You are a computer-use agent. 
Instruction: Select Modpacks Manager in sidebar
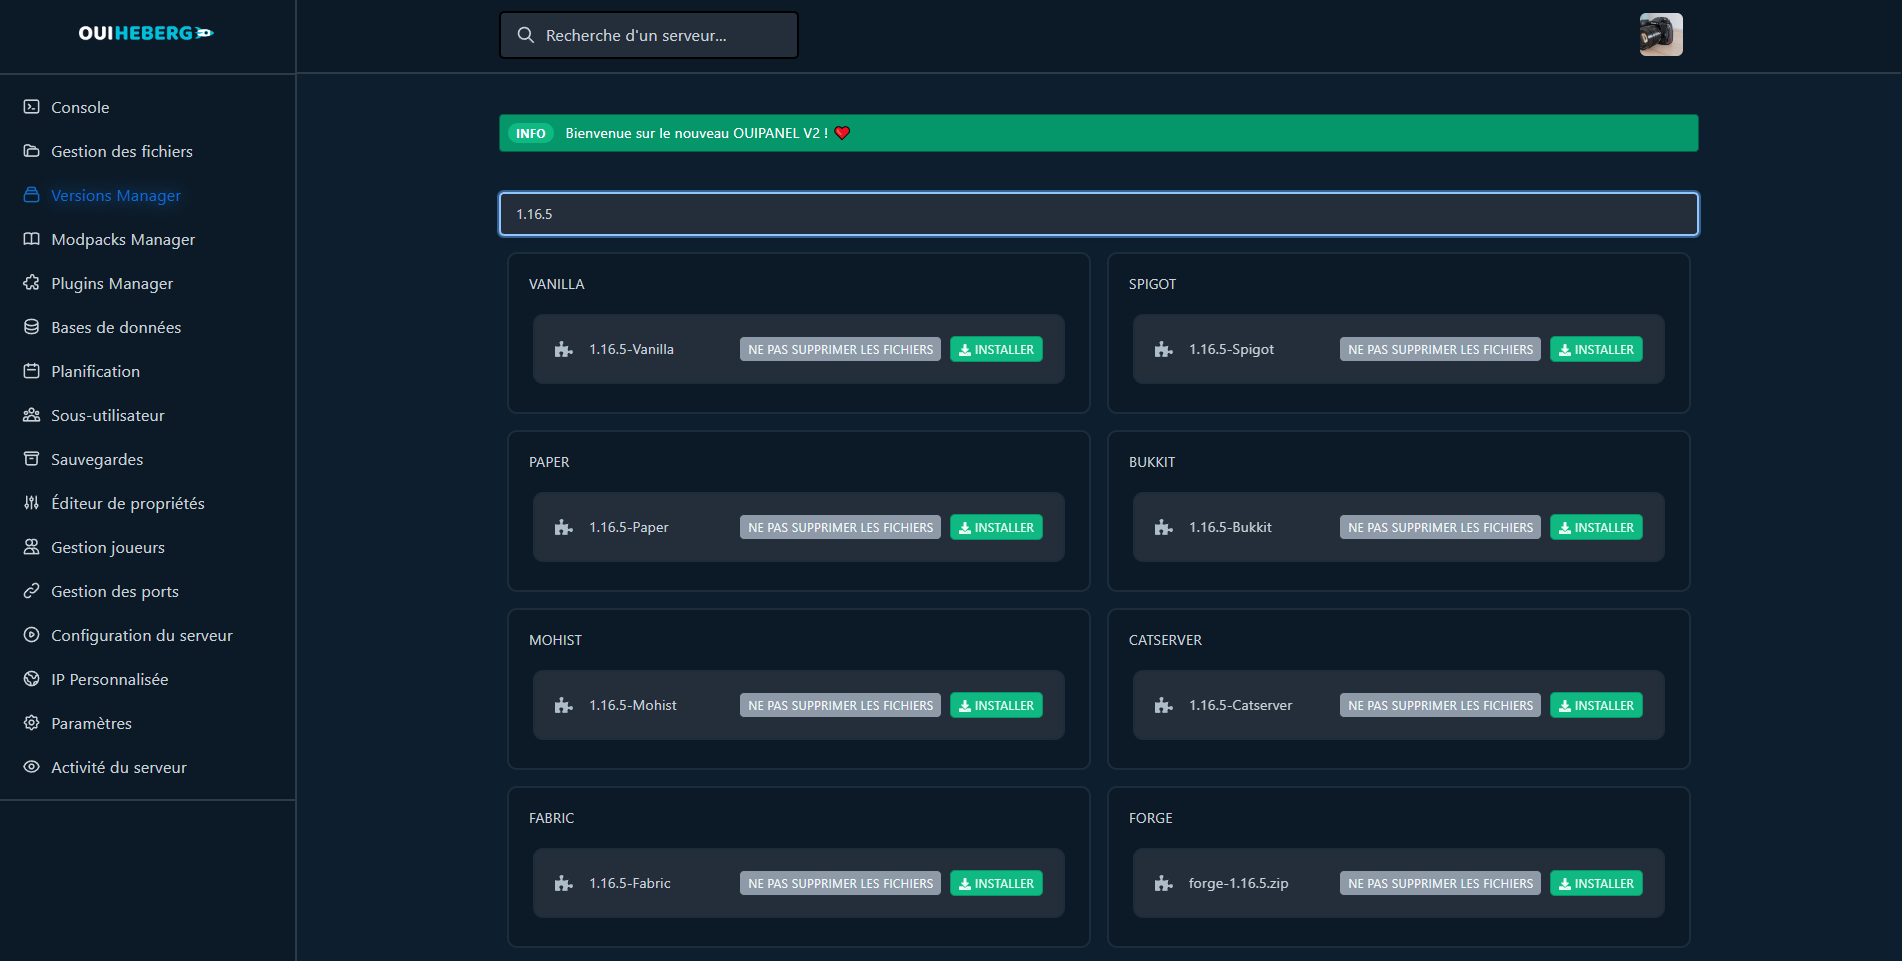tap(123, 239)
